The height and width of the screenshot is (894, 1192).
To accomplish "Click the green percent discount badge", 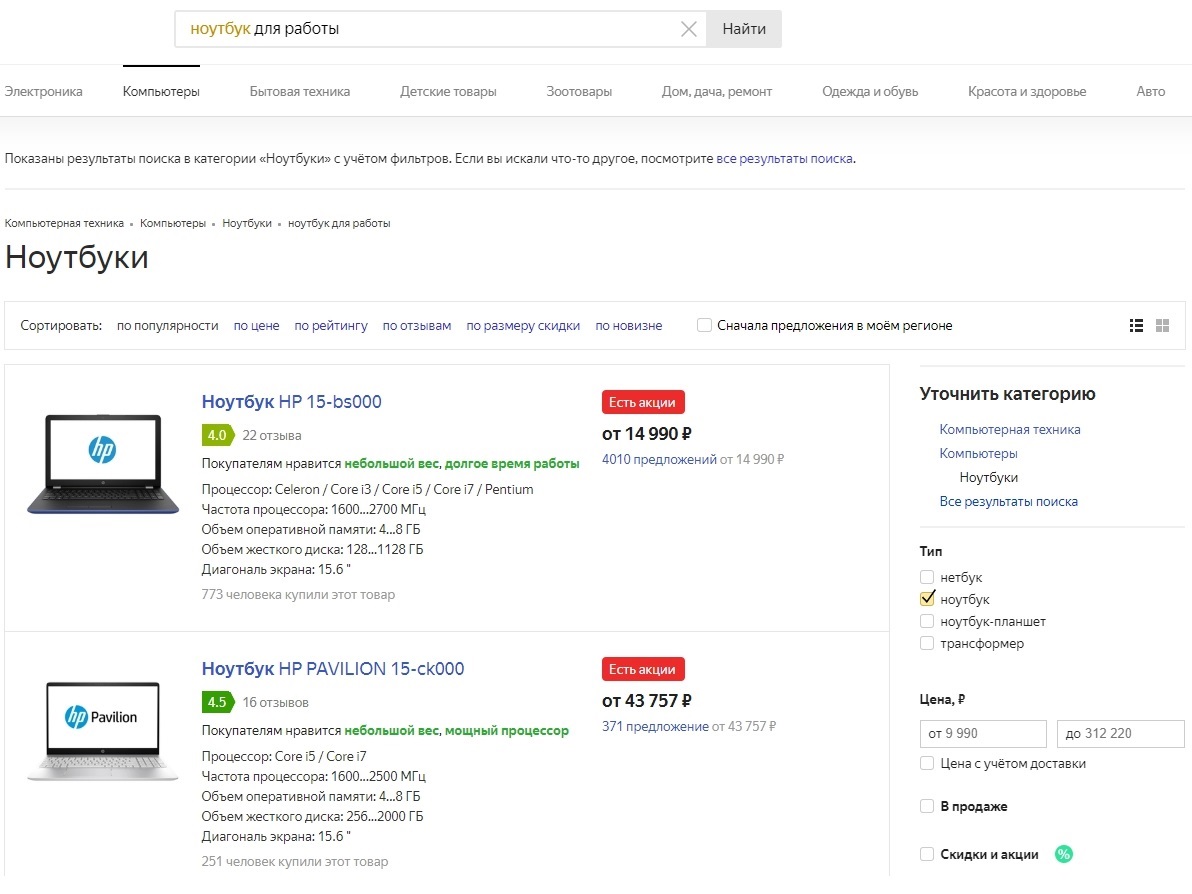I will tap(1064, 854).
